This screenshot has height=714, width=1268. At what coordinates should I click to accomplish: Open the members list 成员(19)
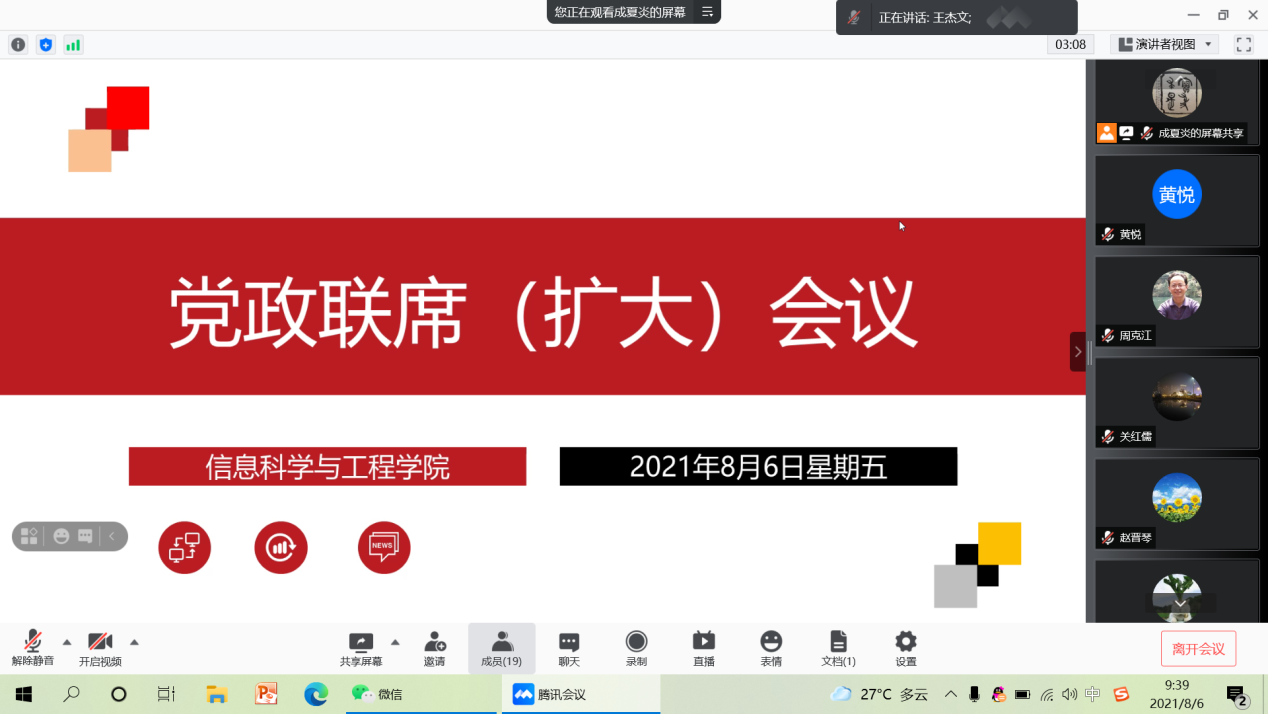tap(502, 647)
